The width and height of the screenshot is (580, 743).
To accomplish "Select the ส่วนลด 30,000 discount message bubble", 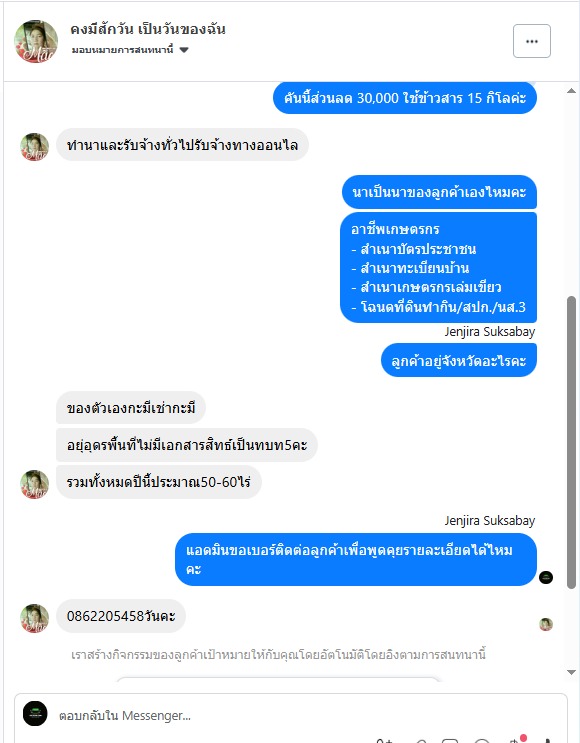I will (x=405, y=98).
